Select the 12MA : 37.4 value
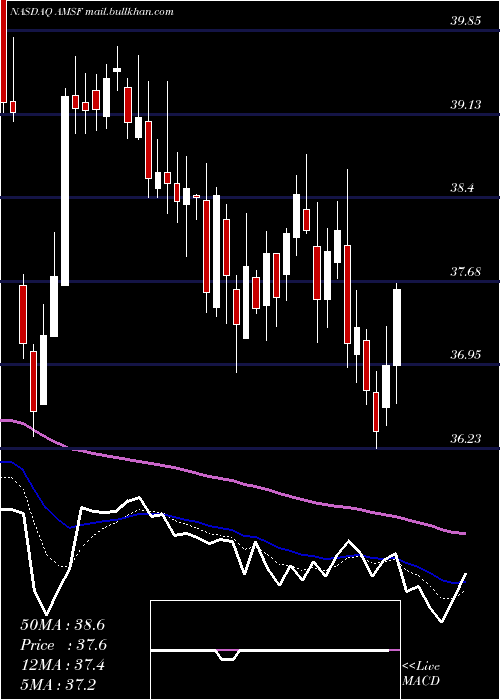This screenshot has width=500, height=700. [62, 665]
